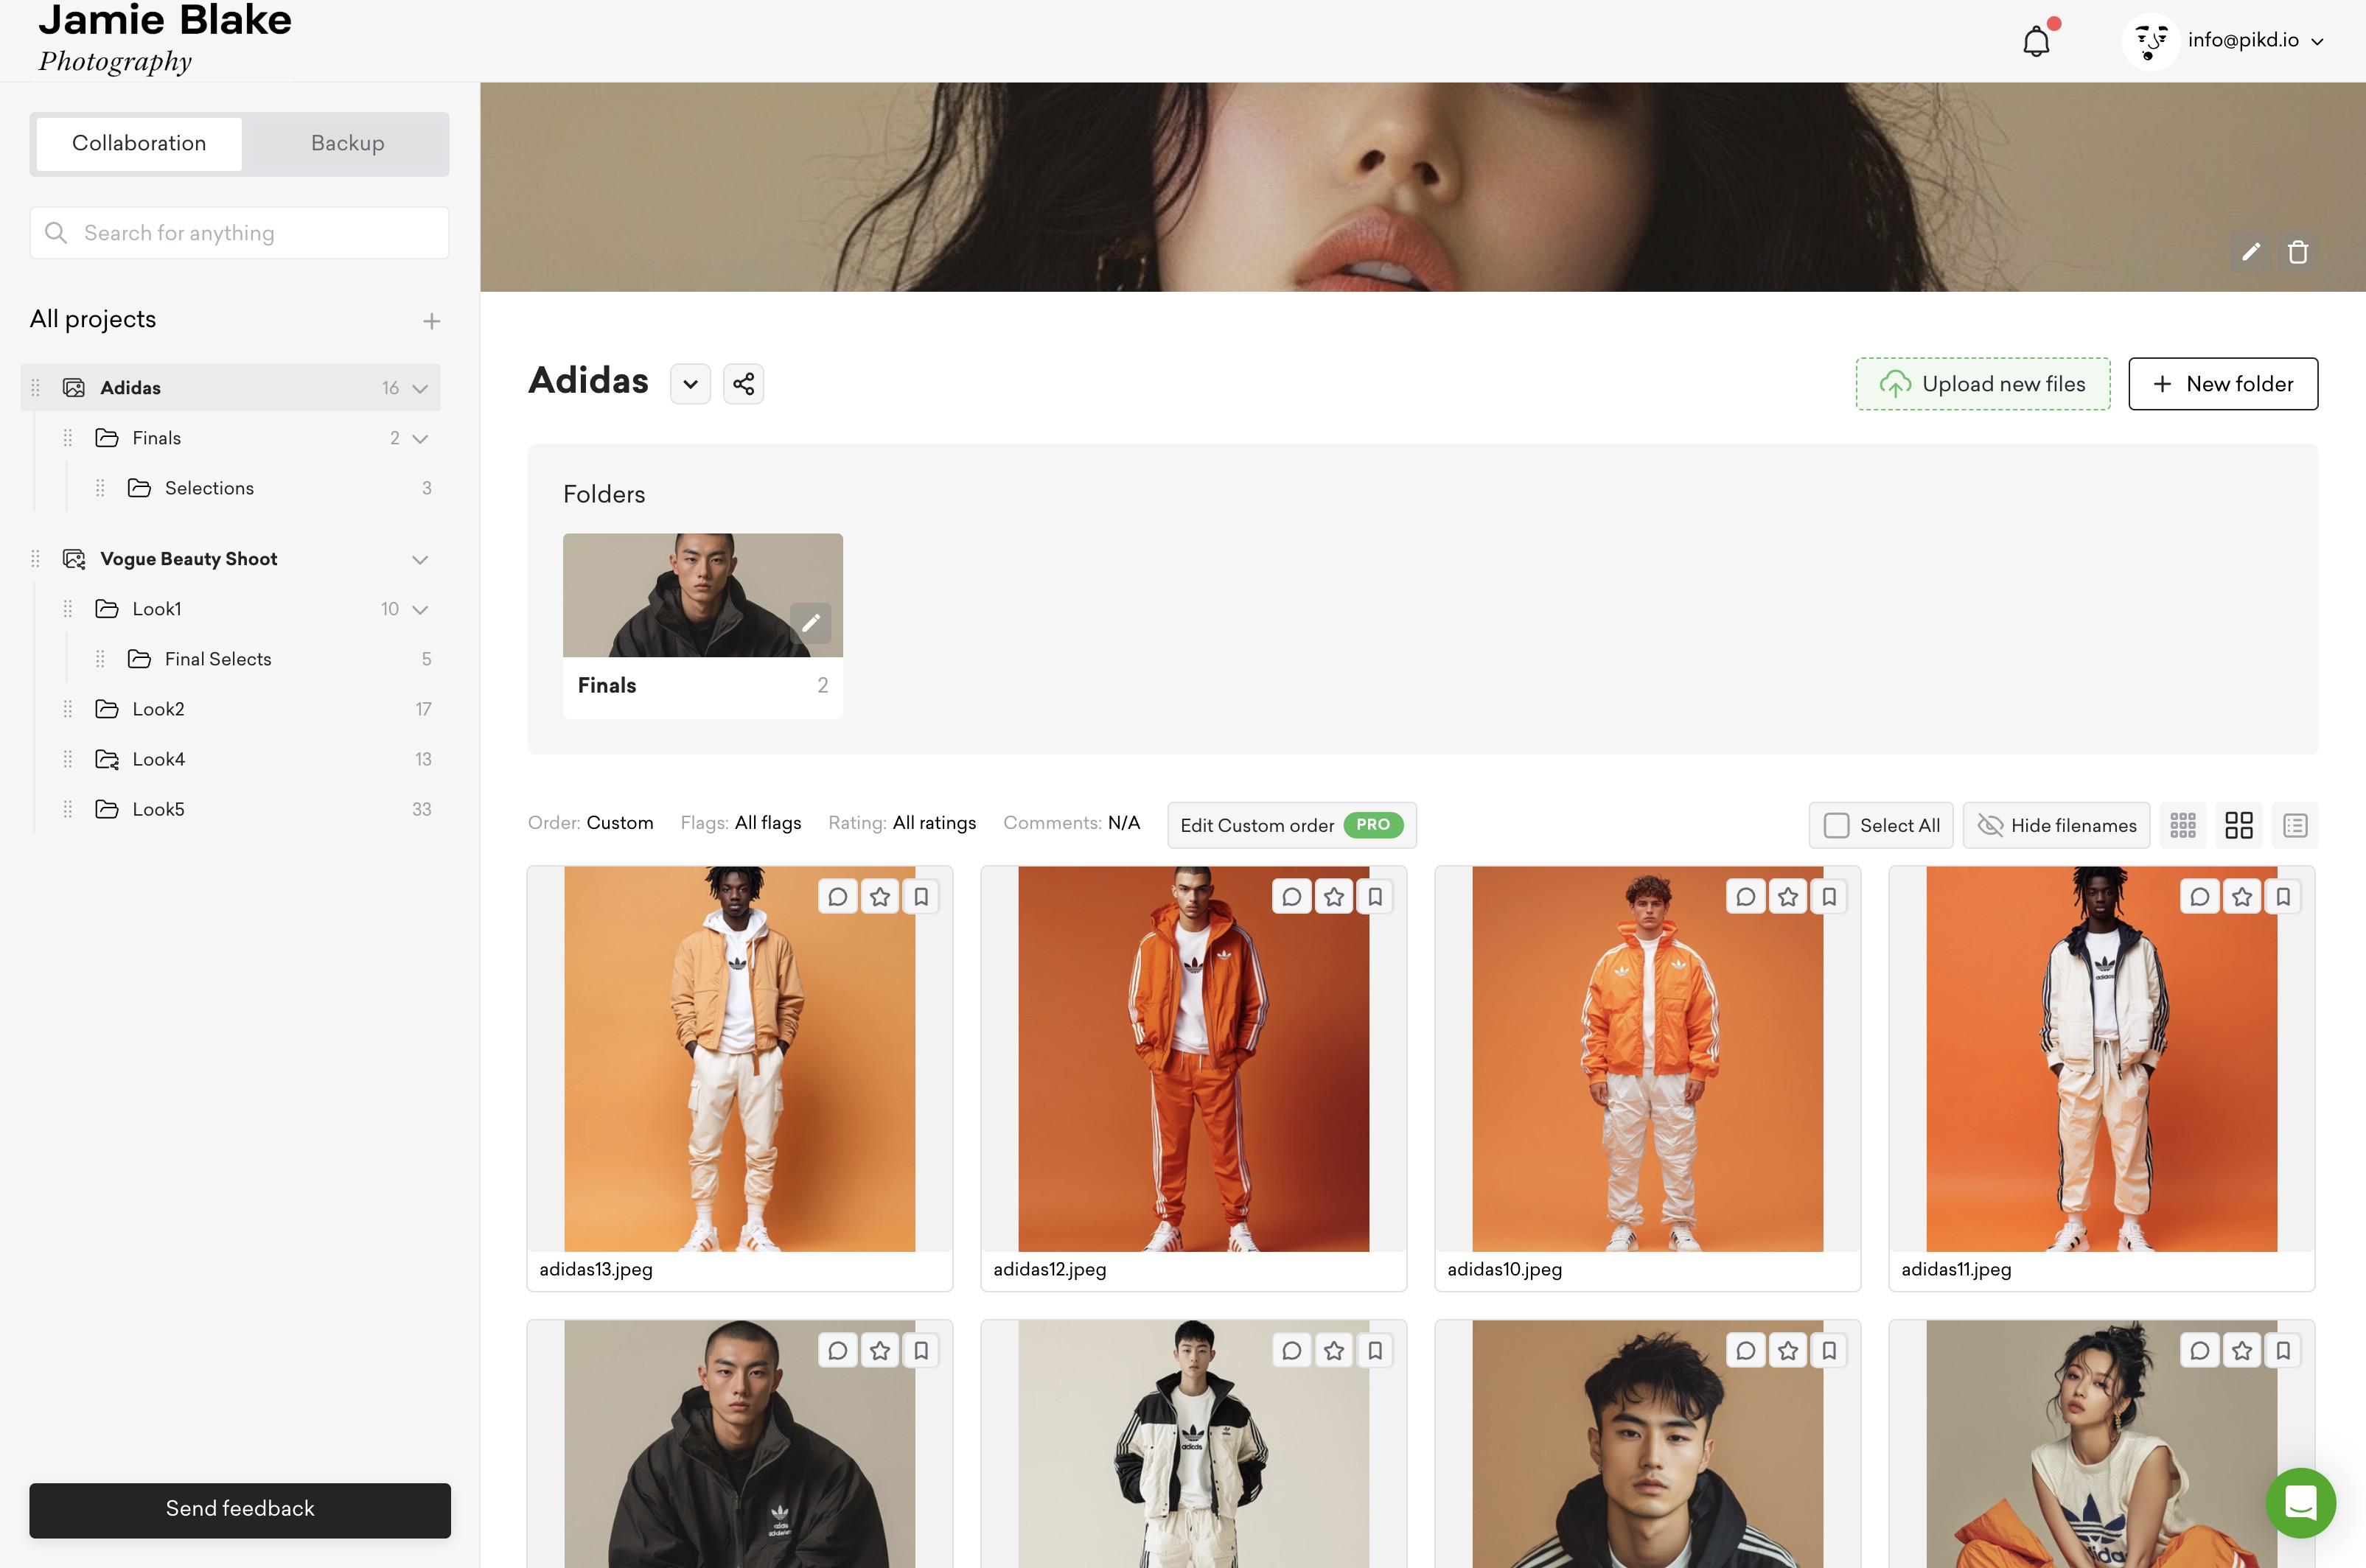This screenshot has height=1568, width=2366.
Task: Switch to large grid view
Action: [x=2238, y=825]
